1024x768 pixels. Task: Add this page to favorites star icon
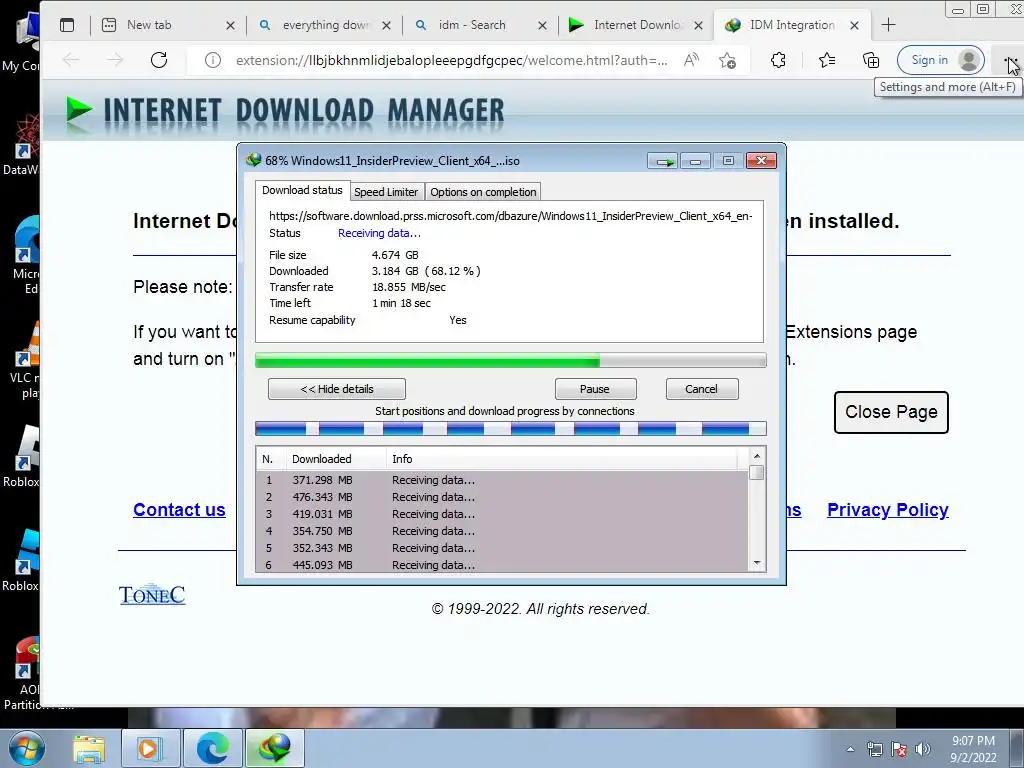pyautogui.click(x=728, y=60)
